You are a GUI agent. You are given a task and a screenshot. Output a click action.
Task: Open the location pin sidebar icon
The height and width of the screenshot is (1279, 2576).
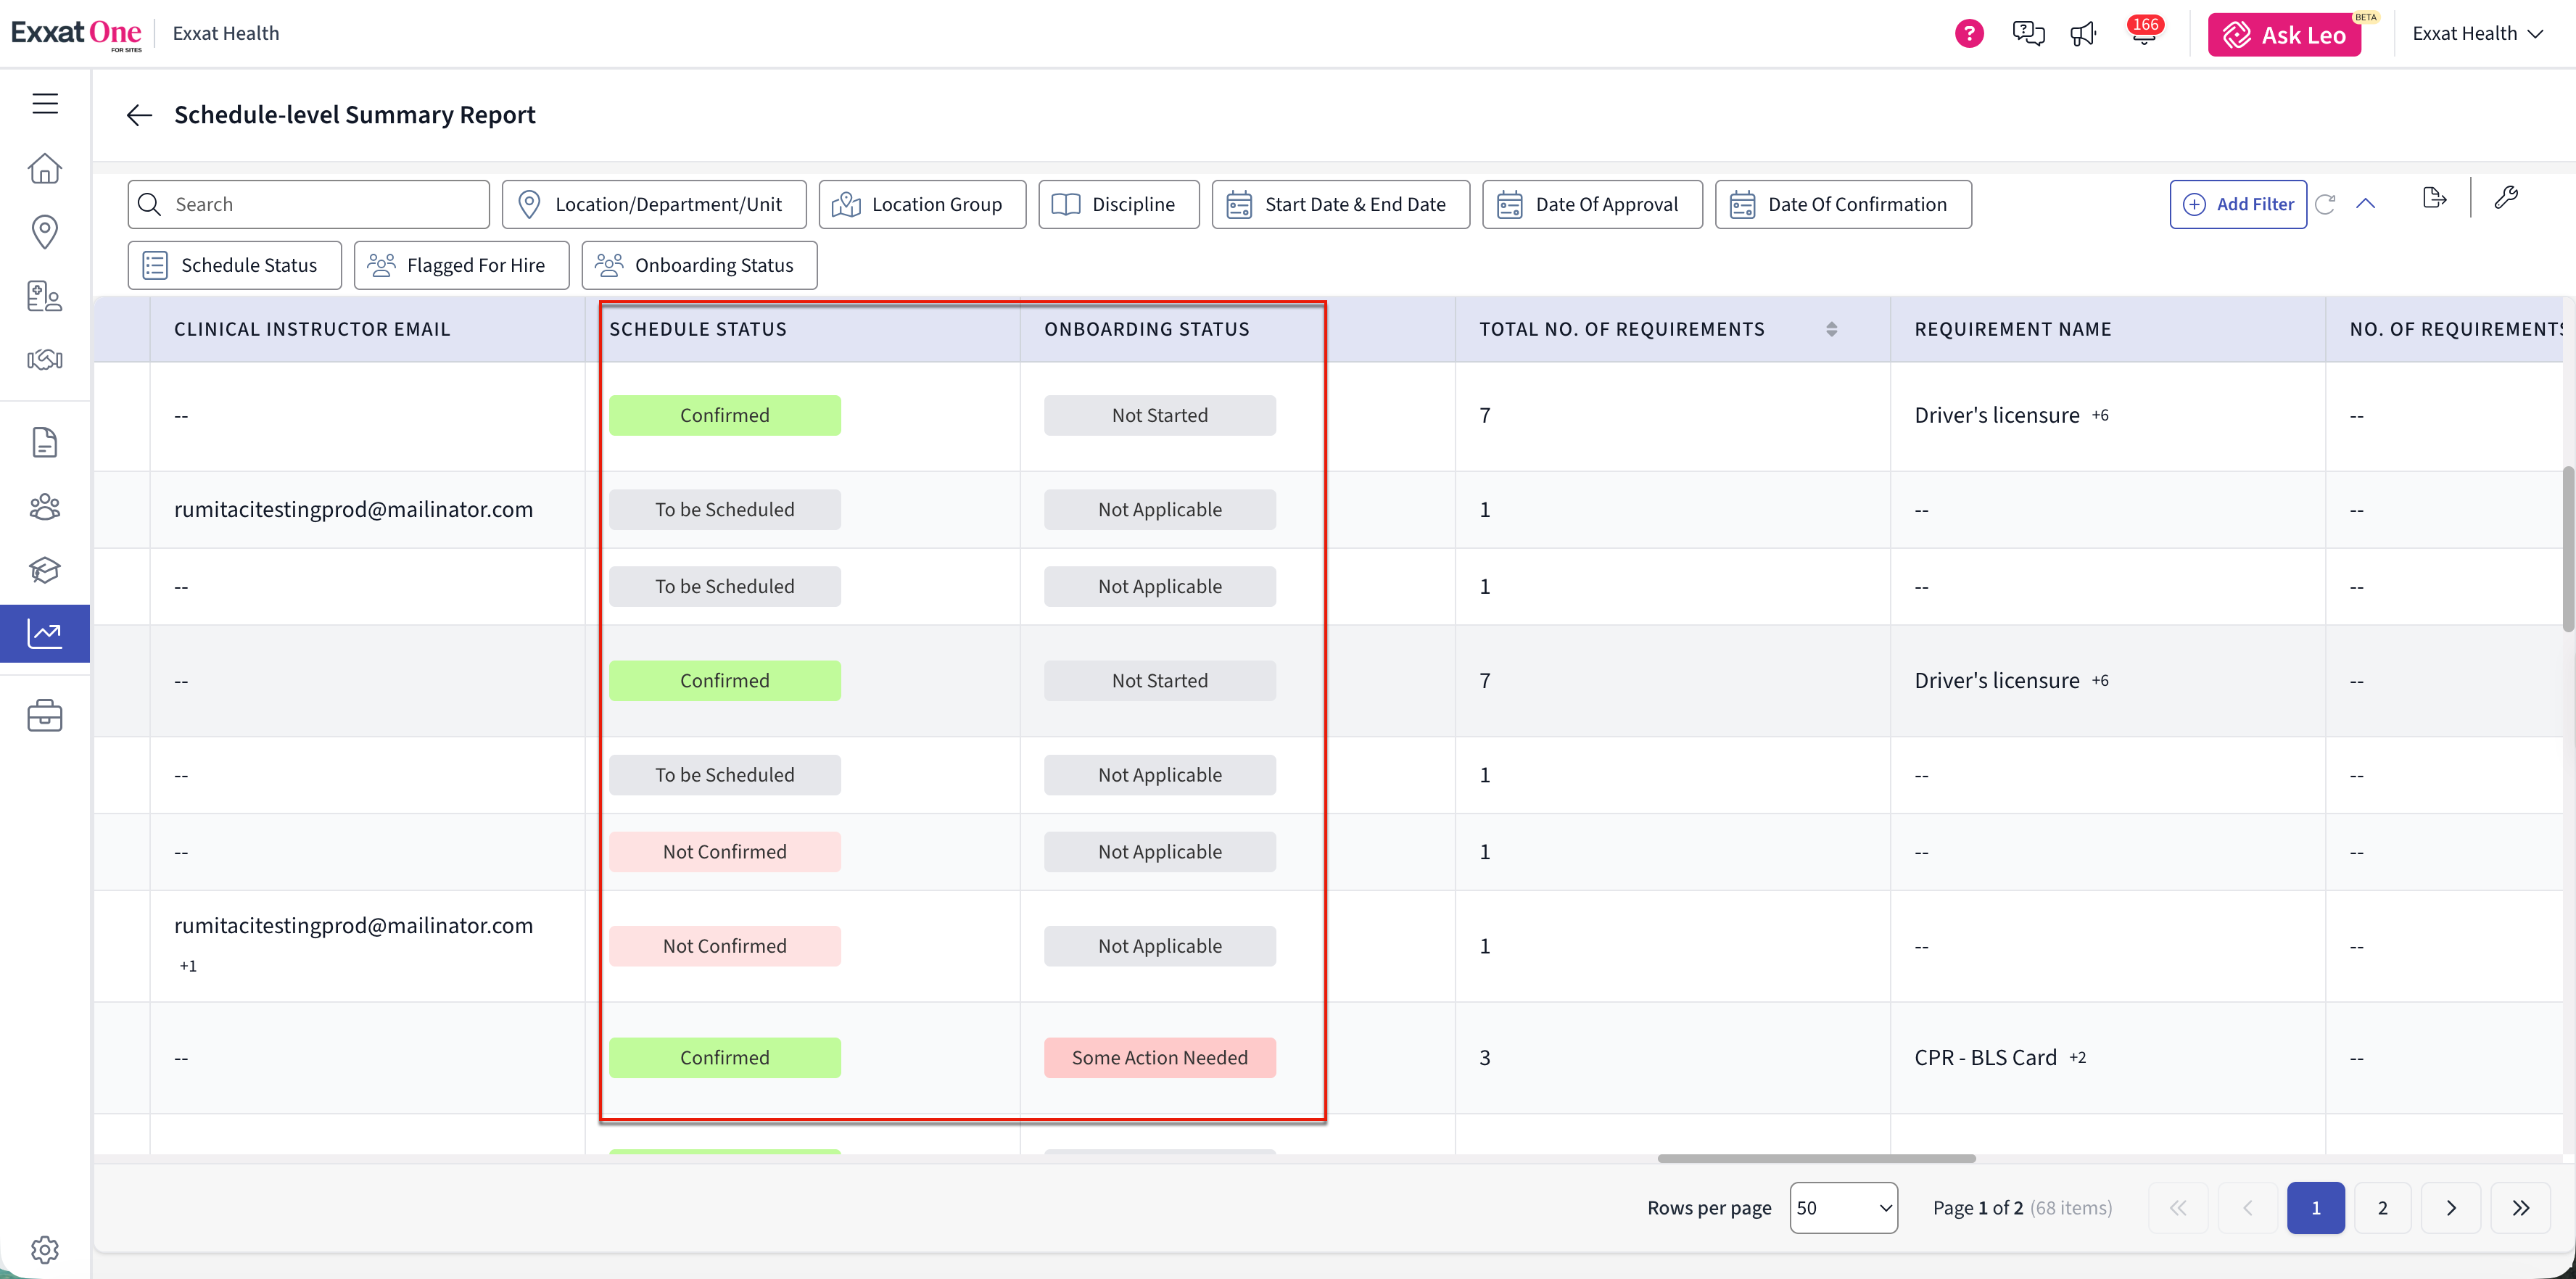point(45,232)
